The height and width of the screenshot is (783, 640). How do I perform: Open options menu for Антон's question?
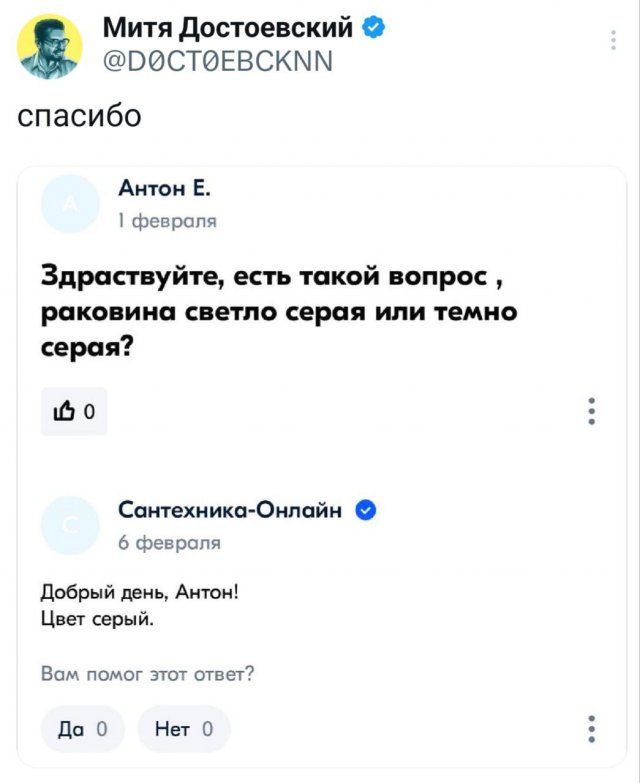593,411
